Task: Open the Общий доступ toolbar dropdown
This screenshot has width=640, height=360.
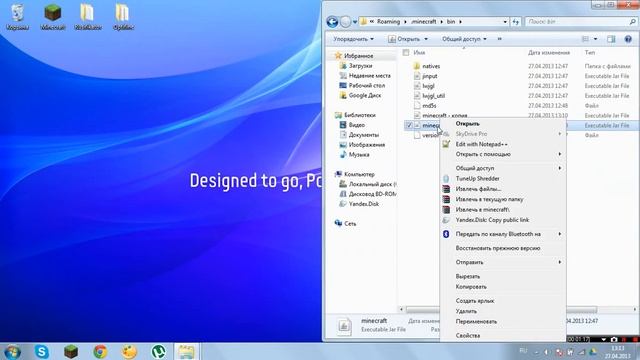Action: (464, 39)
